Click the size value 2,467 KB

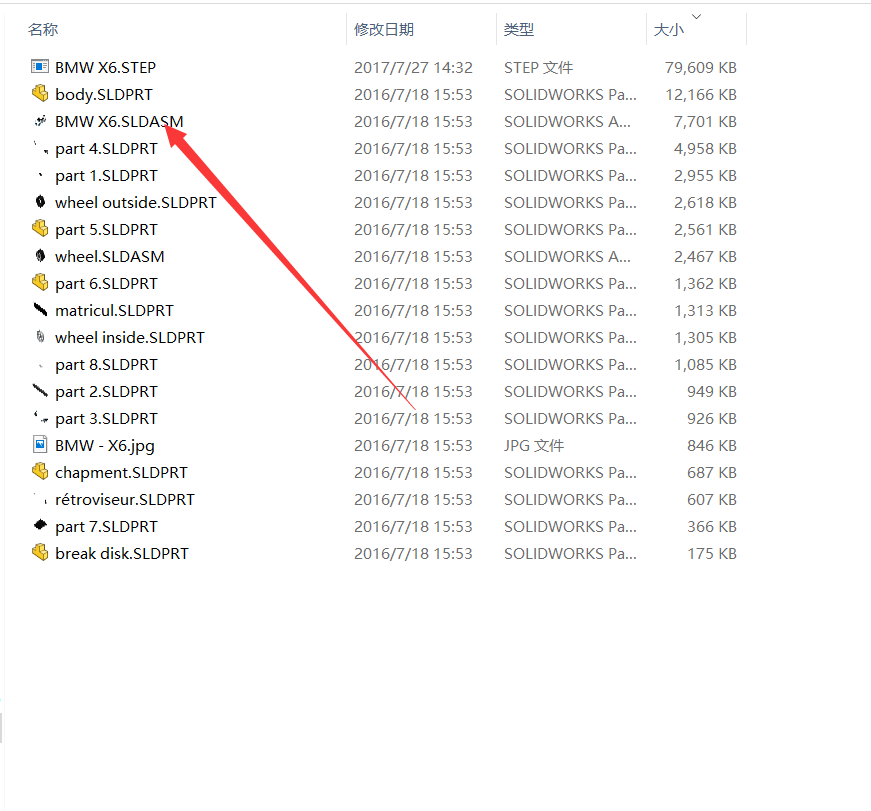point(705,257)
